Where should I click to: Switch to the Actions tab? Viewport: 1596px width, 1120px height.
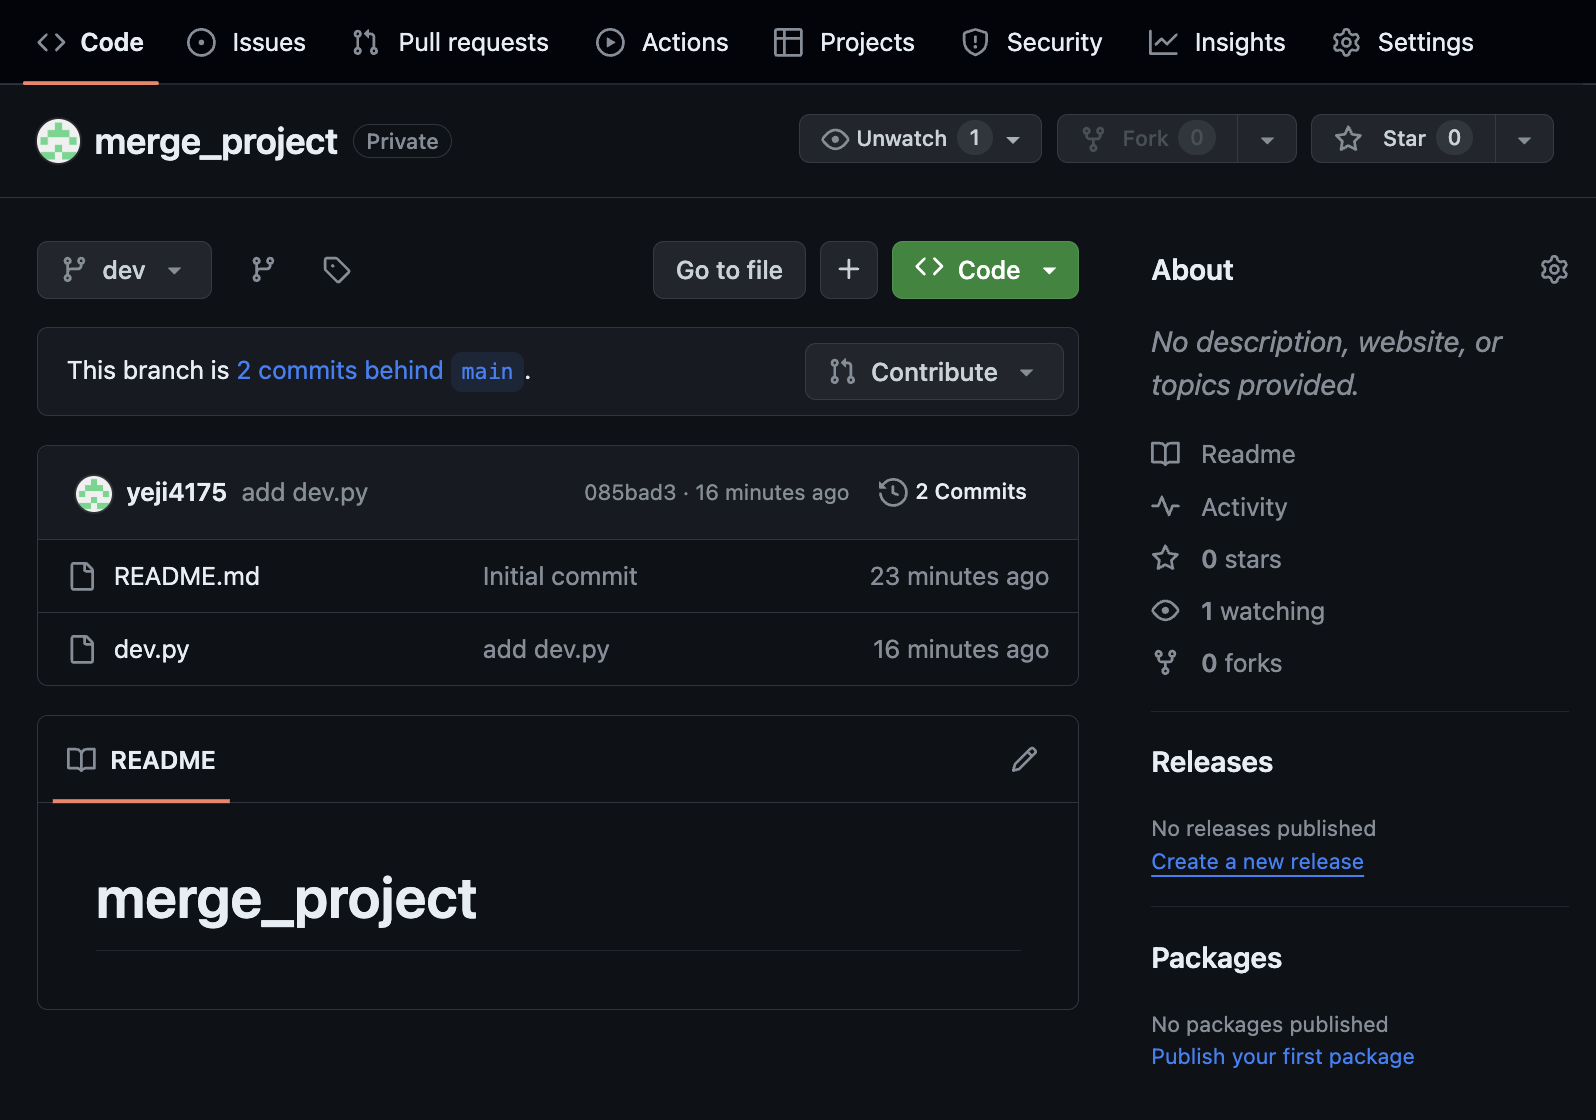click(662, 42)
